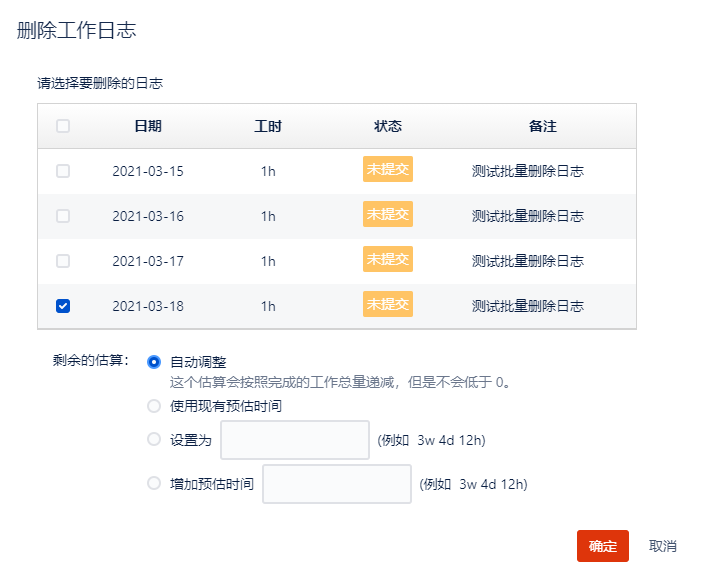708x577 pixels.
Task: Choose the 使用现有预估时间 radio button
Action: (x=154, y=406)
